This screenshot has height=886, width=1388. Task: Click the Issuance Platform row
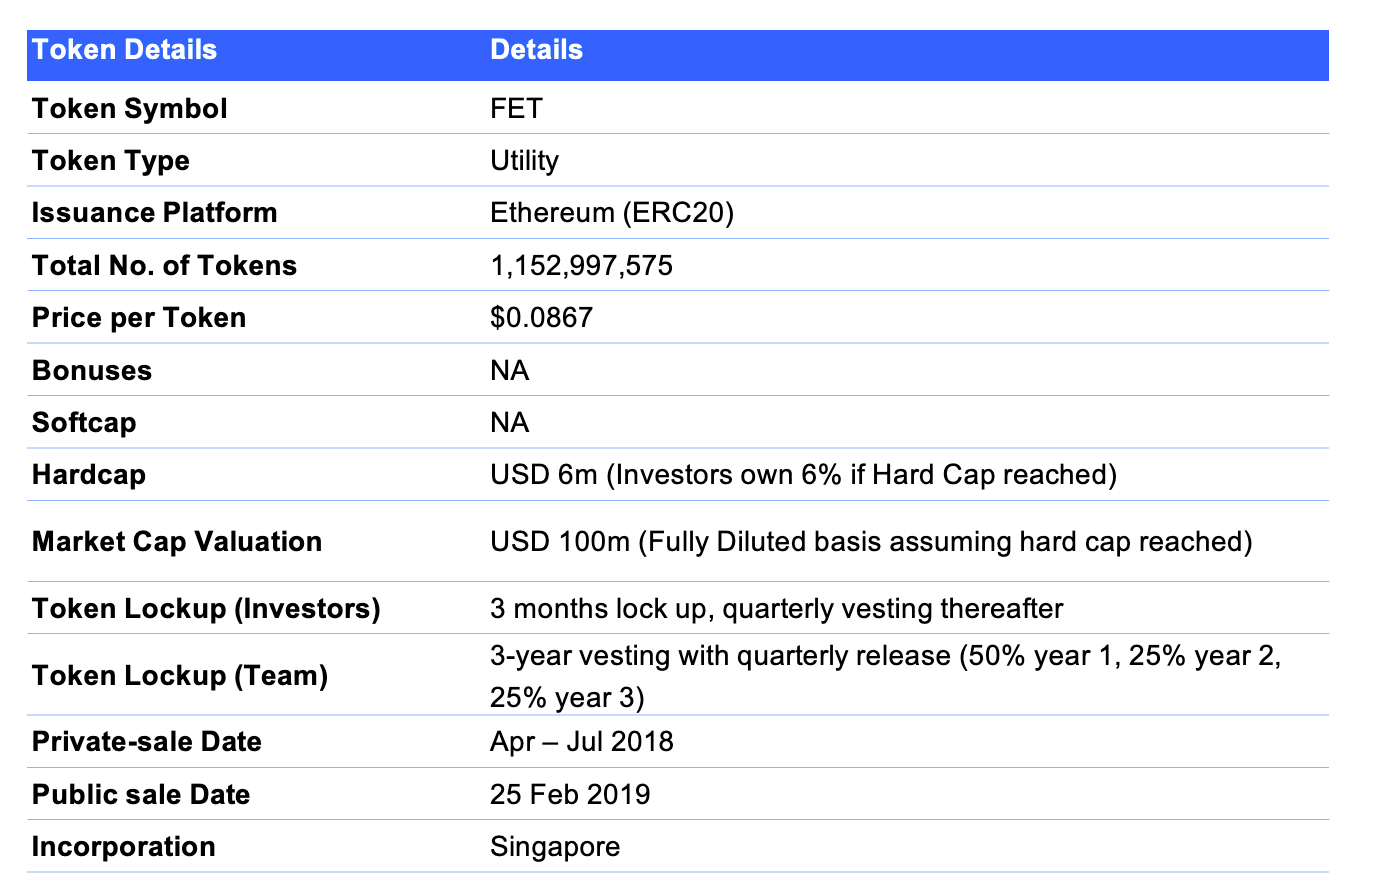tap(154, 212)
